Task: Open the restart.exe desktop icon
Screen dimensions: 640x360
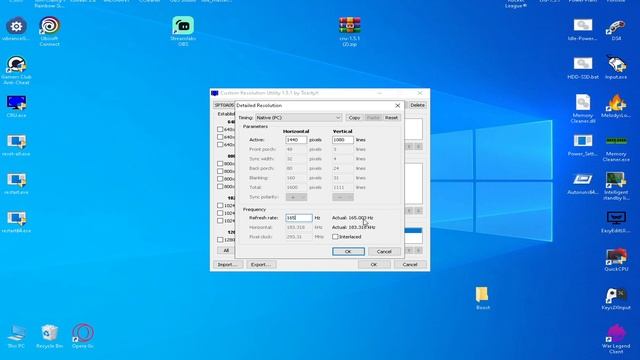Action: pos(16,180)
